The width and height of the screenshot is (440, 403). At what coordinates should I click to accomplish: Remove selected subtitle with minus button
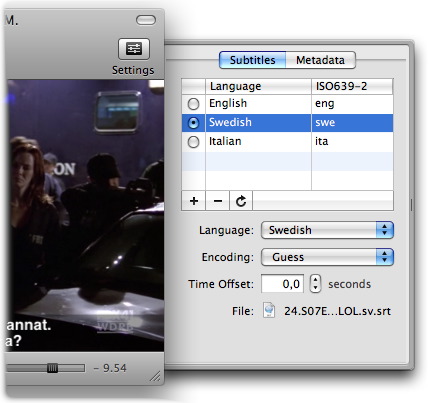click(x=218, y=201)
